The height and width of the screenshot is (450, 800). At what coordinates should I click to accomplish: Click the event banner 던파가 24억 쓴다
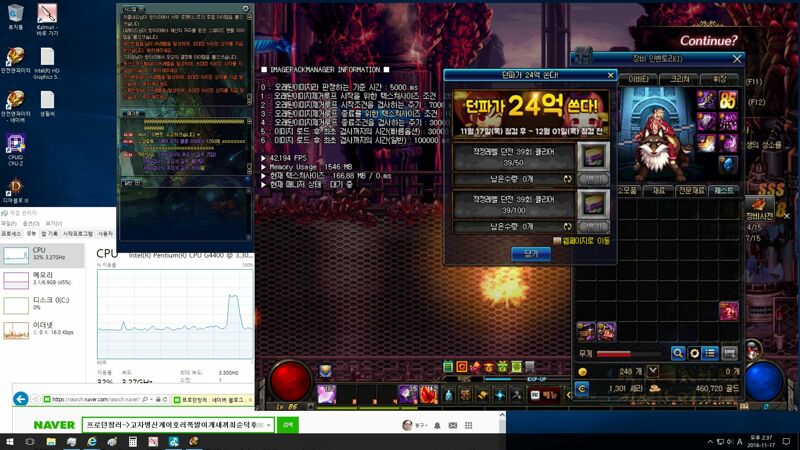(x=531, y=113)
